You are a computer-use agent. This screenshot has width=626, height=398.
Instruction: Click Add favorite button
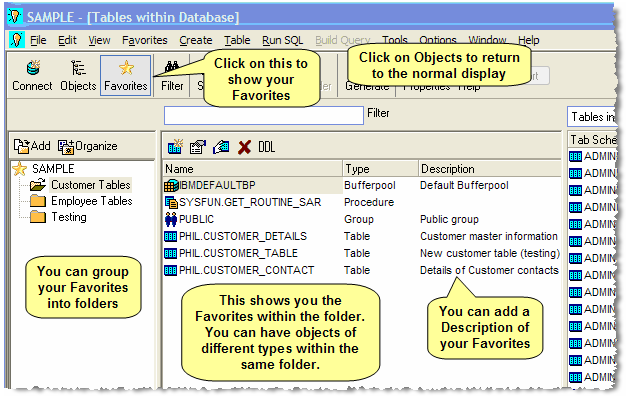coord(32,146)
